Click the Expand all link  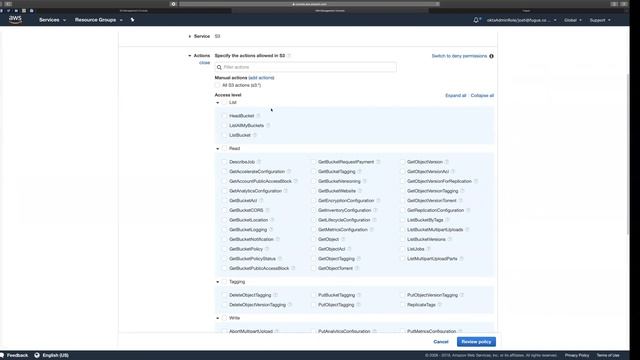tap(456, 96)
